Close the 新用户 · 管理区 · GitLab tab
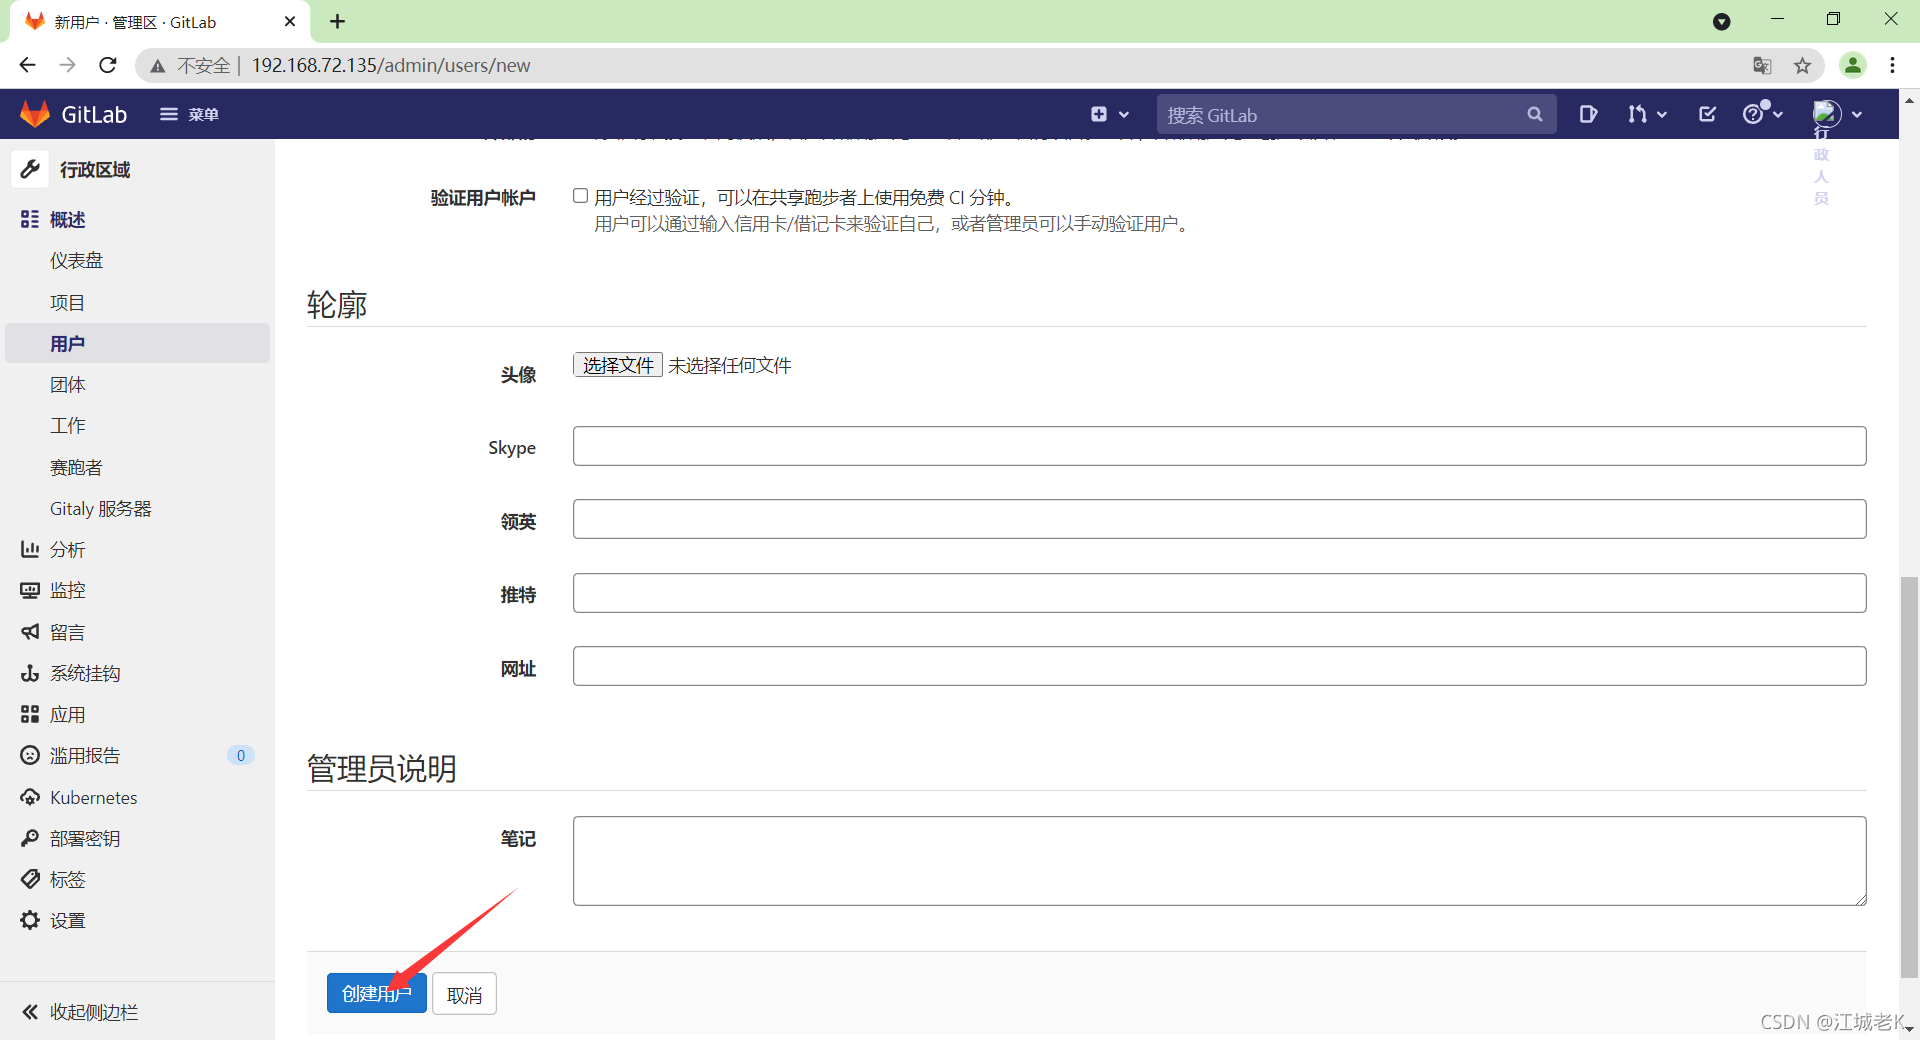This screenshot has width=1920, height=1040. pyautogui.click(x=290, y=21)
